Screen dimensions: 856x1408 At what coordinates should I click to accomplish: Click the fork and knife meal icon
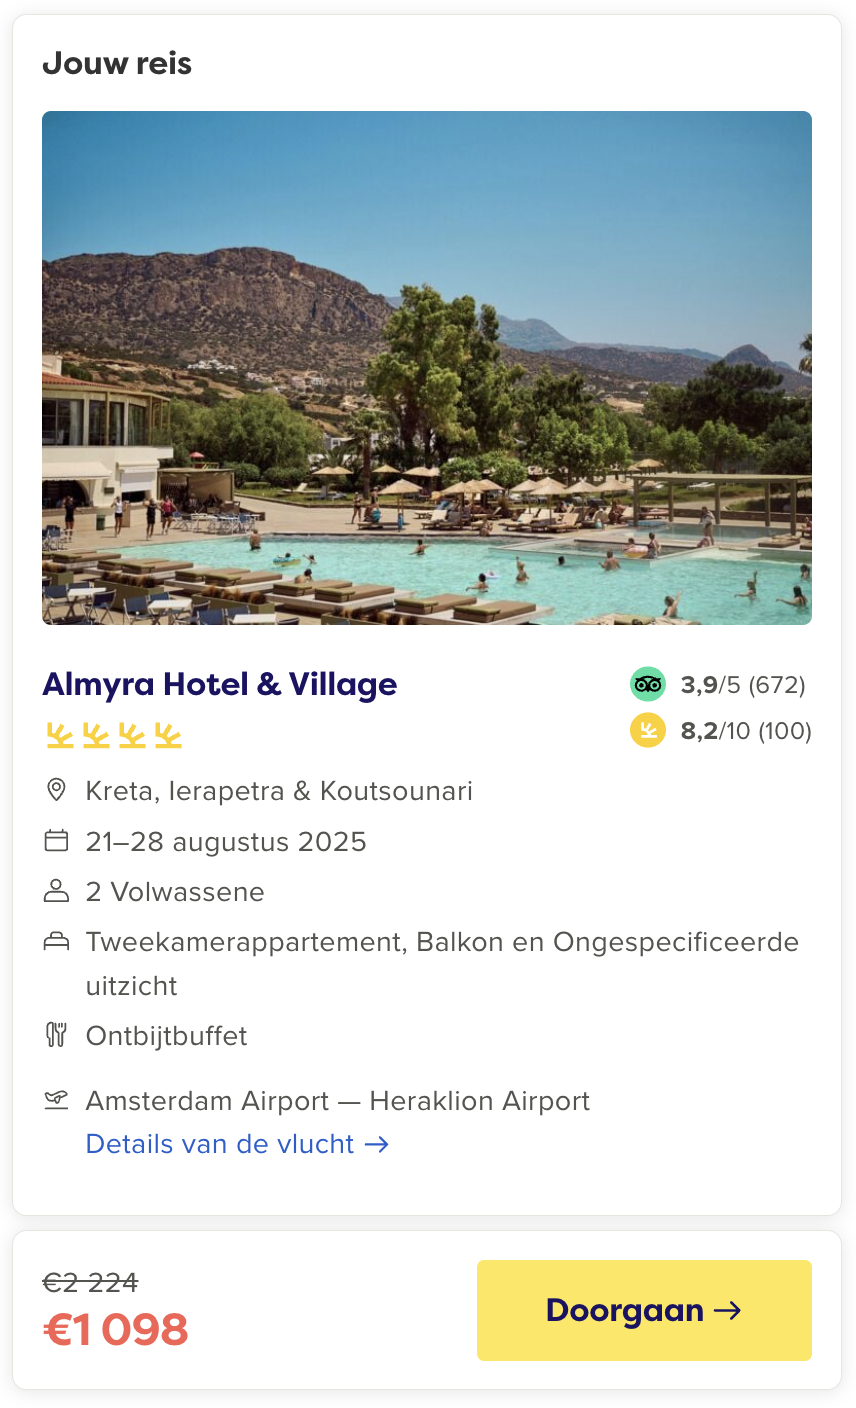tap(57, 1035)
